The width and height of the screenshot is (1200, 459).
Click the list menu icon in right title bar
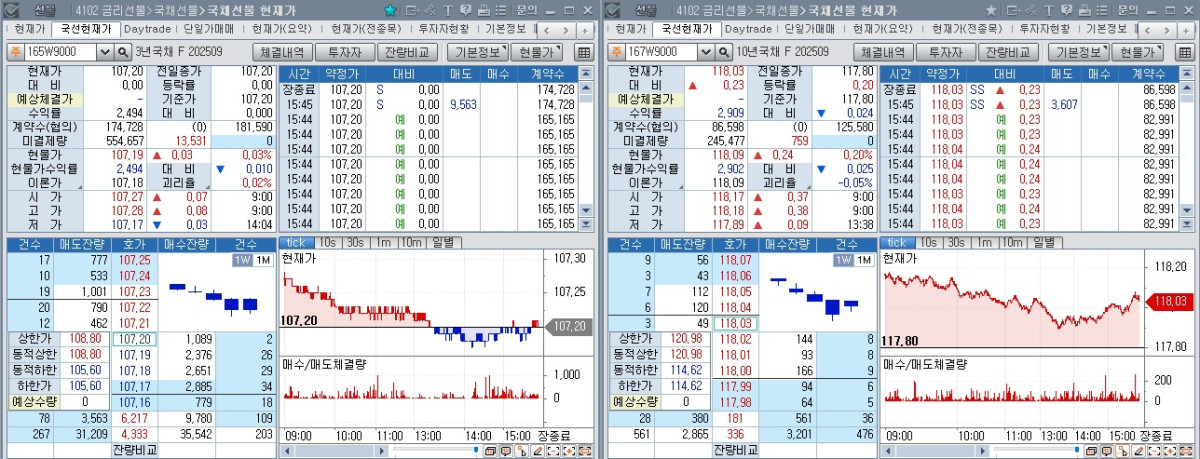(1102, 10)
